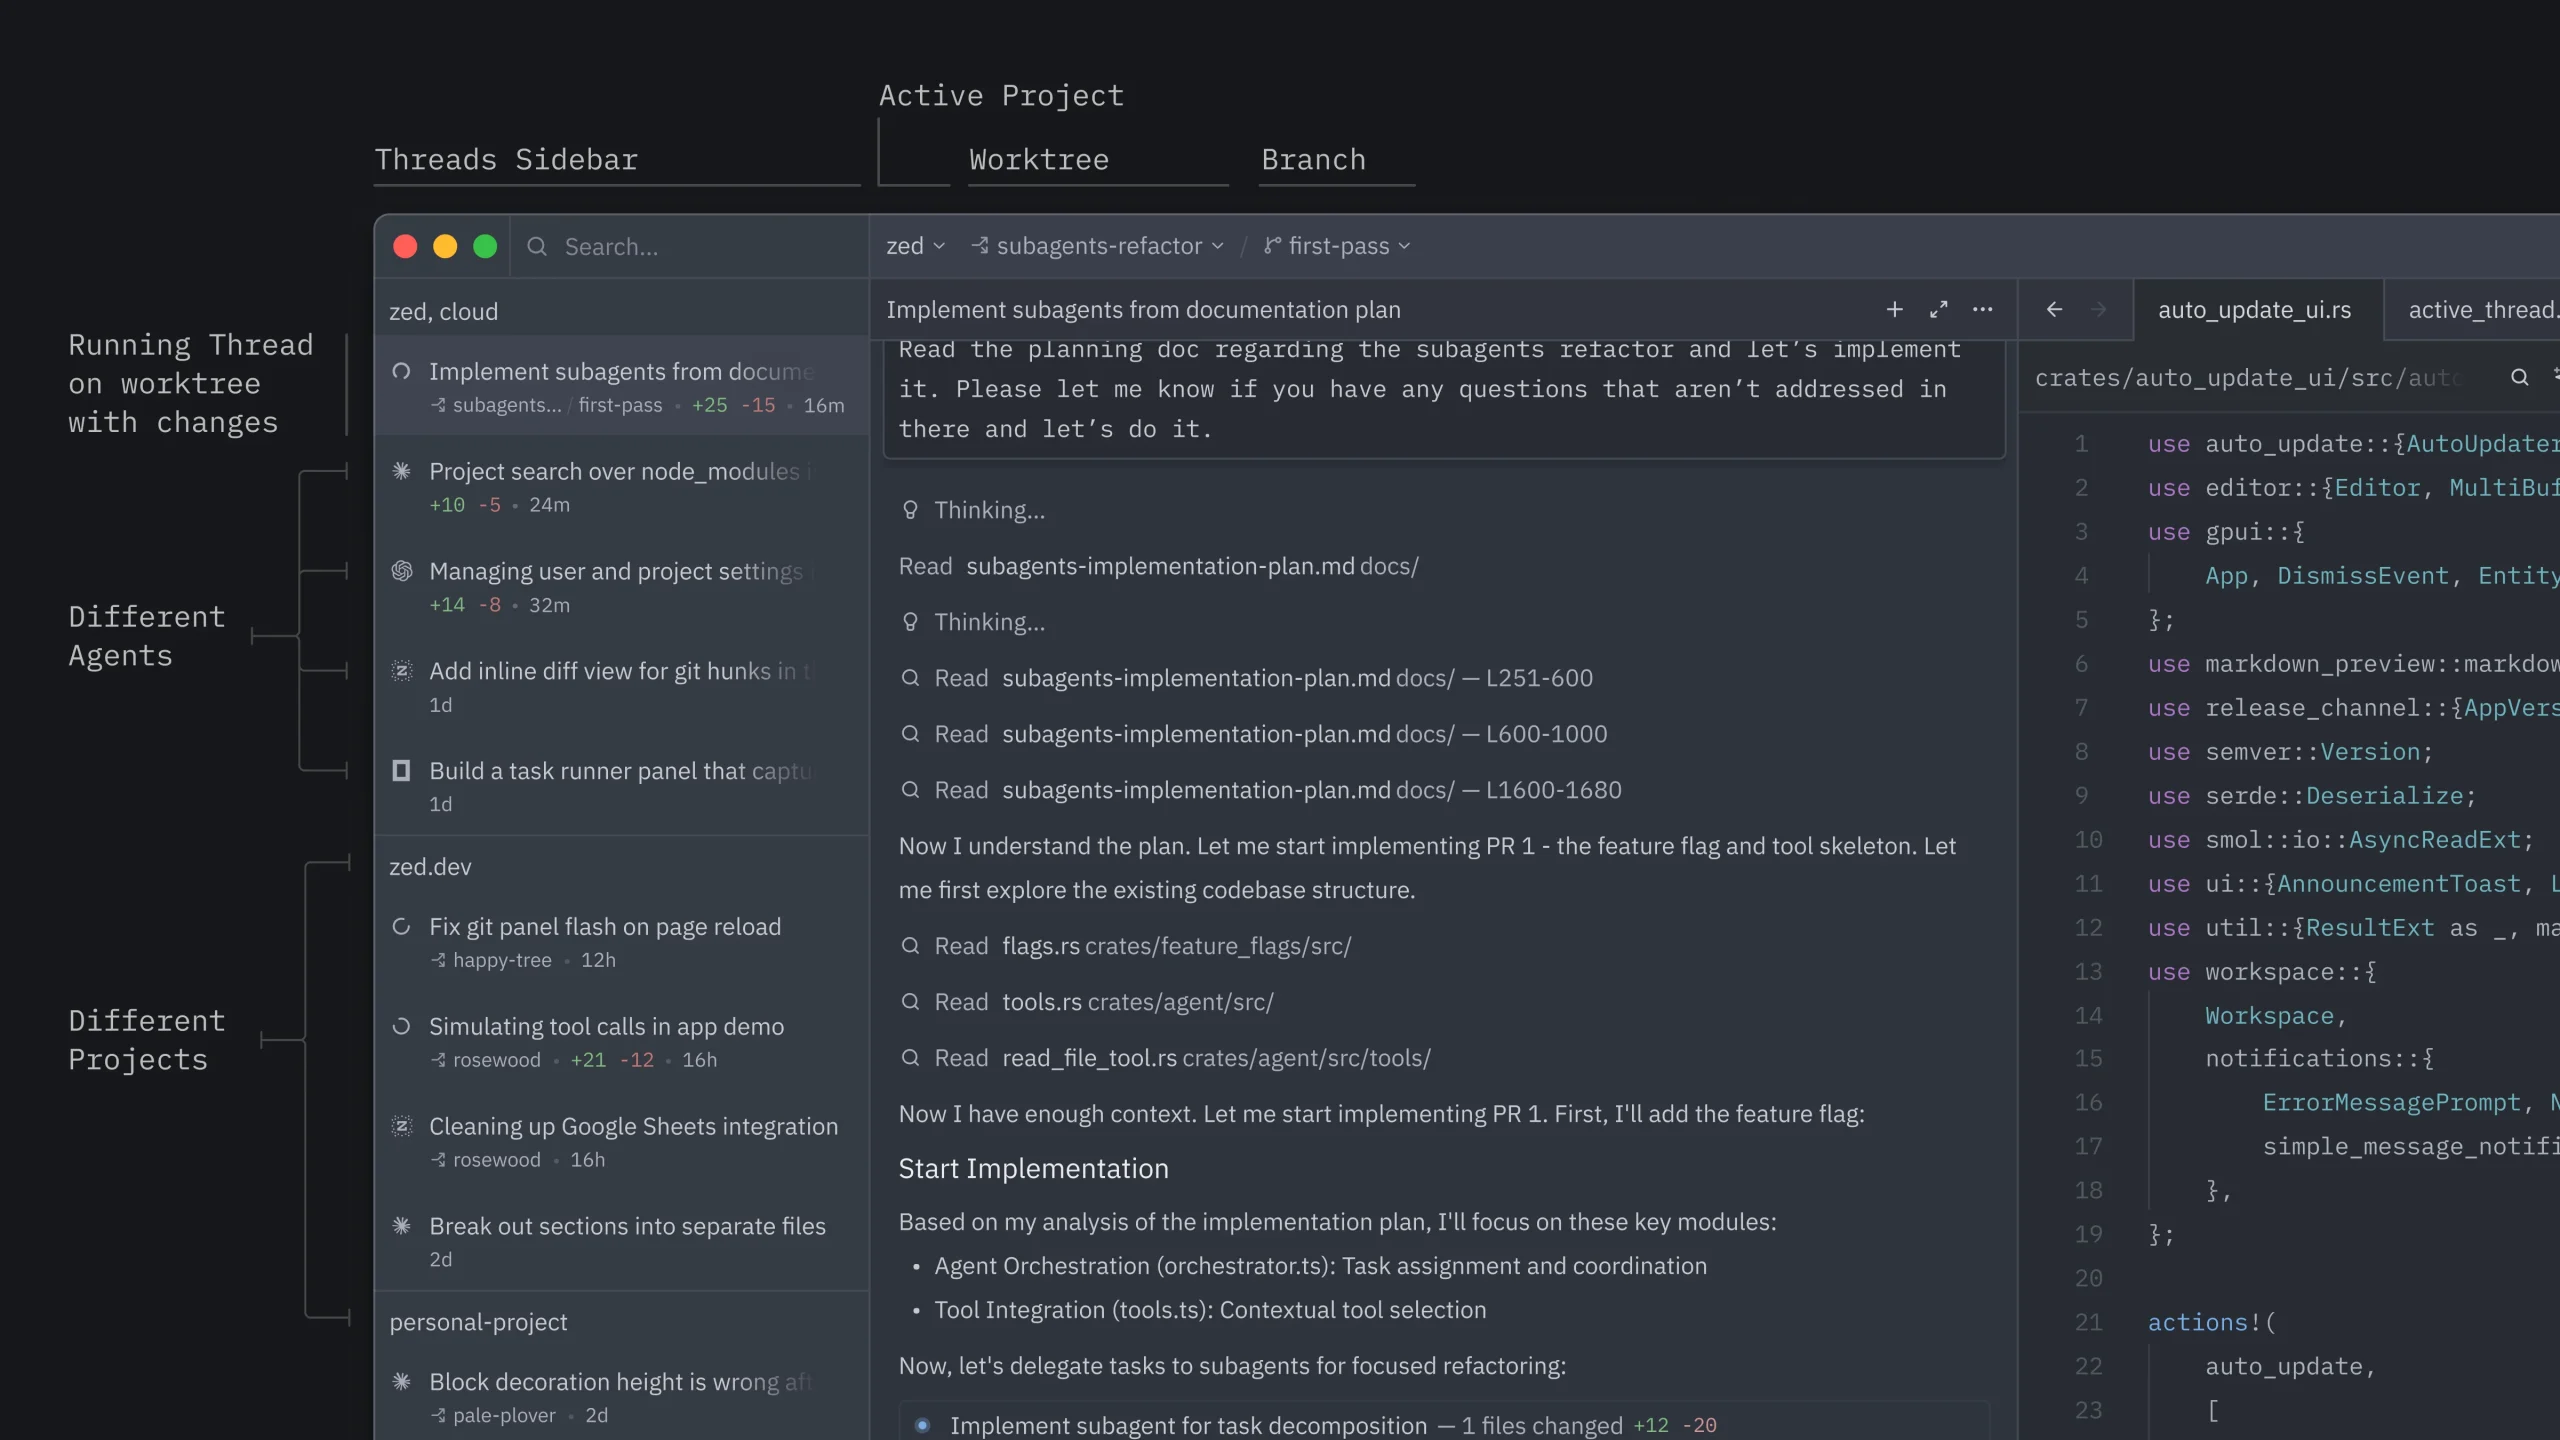The width and height of the screenshot is (2560, 1440).
Task: Open Implement subagent for task decomposition item
Action: coord(1188,1425)
